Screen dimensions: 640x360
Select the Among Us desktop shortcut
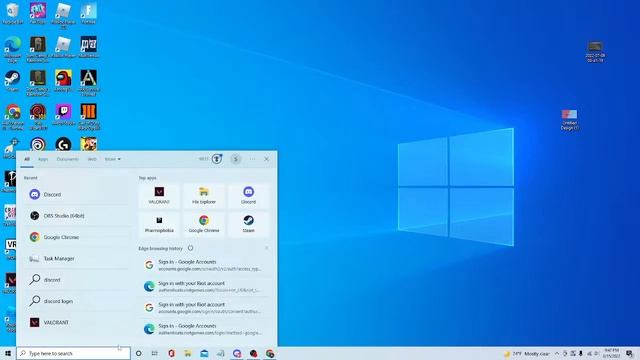pos(63,81)
